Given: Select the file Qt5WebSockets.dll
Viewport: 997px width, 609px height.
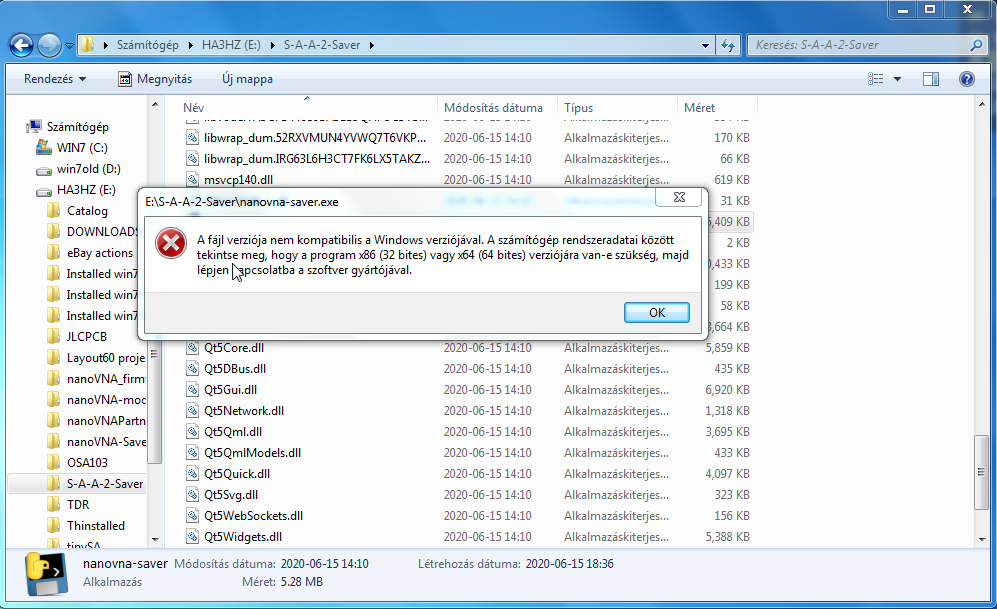Looking at the screenshot, I should point(253,516).
